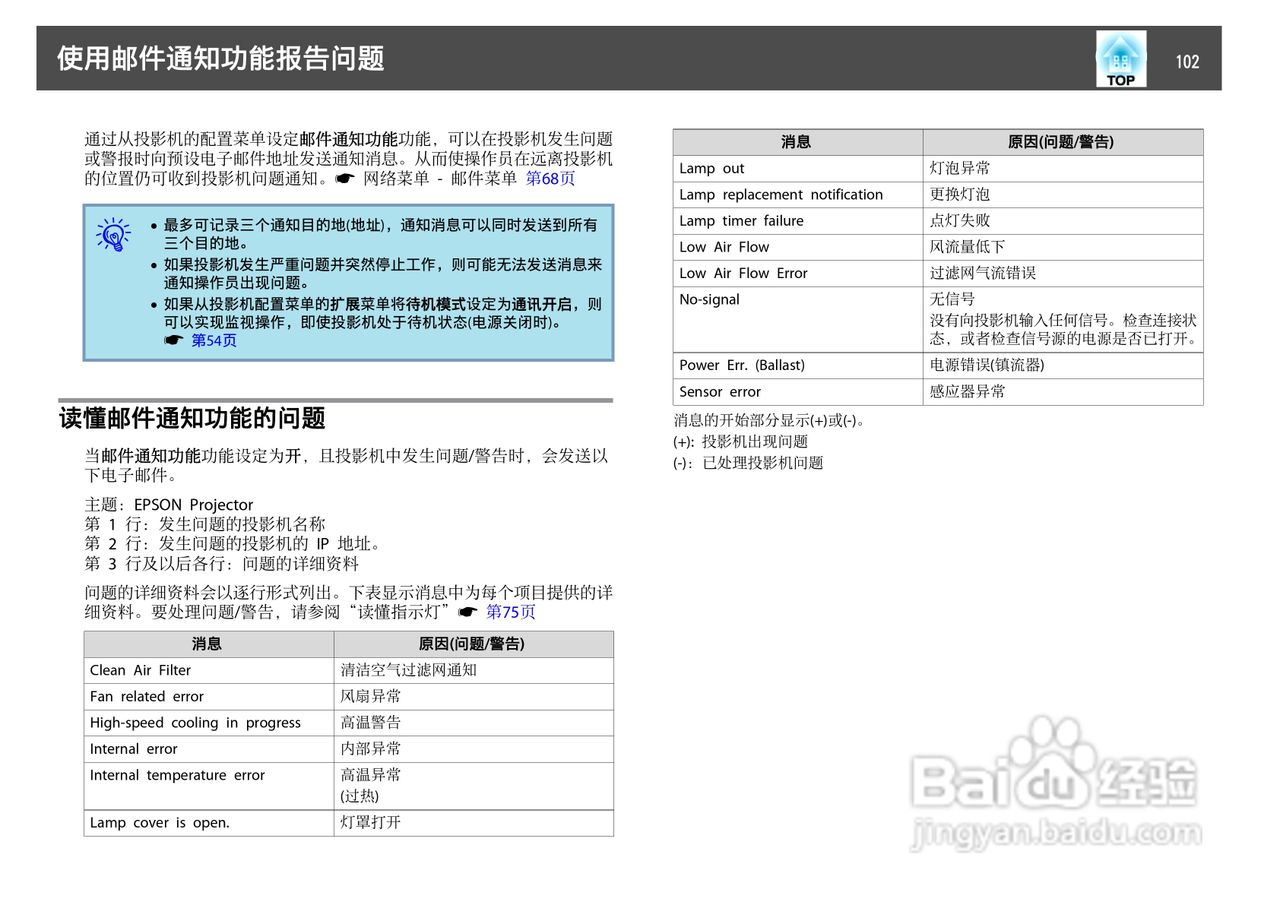Viewport: 1280px width, 905px height.
Task: Click the pointer hand icon before 第75页
Action: (x=471, y=611)
